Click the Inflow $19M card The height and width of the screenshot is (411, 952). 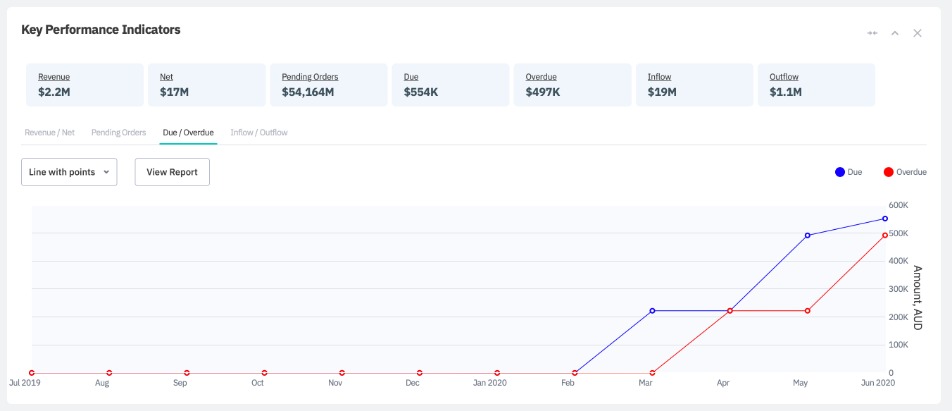[x=660, y=77]
